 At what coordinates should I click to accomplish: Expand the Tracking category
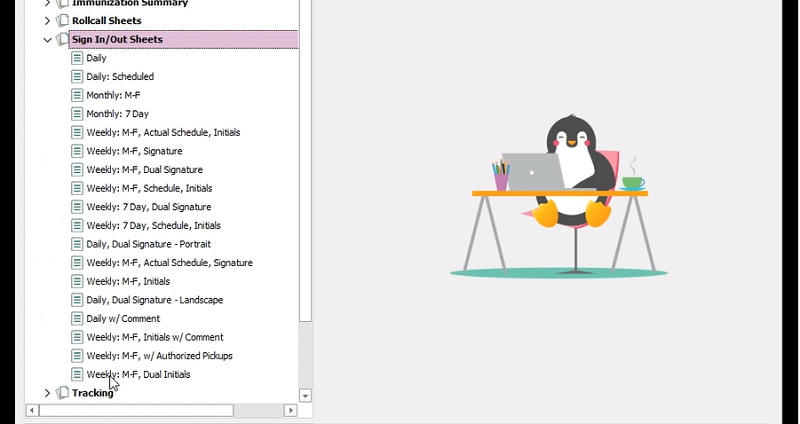coord(47,393)
